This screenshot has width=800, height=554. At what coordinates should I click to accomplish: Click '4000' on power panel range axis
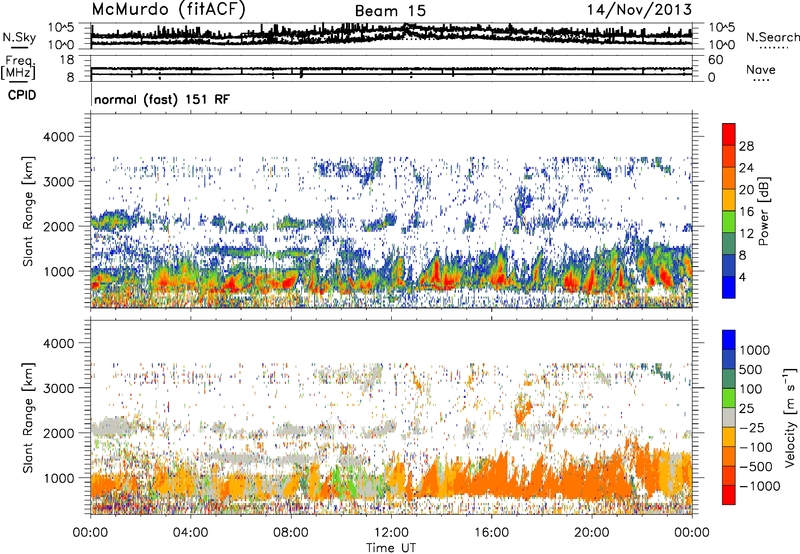[59, 137]
